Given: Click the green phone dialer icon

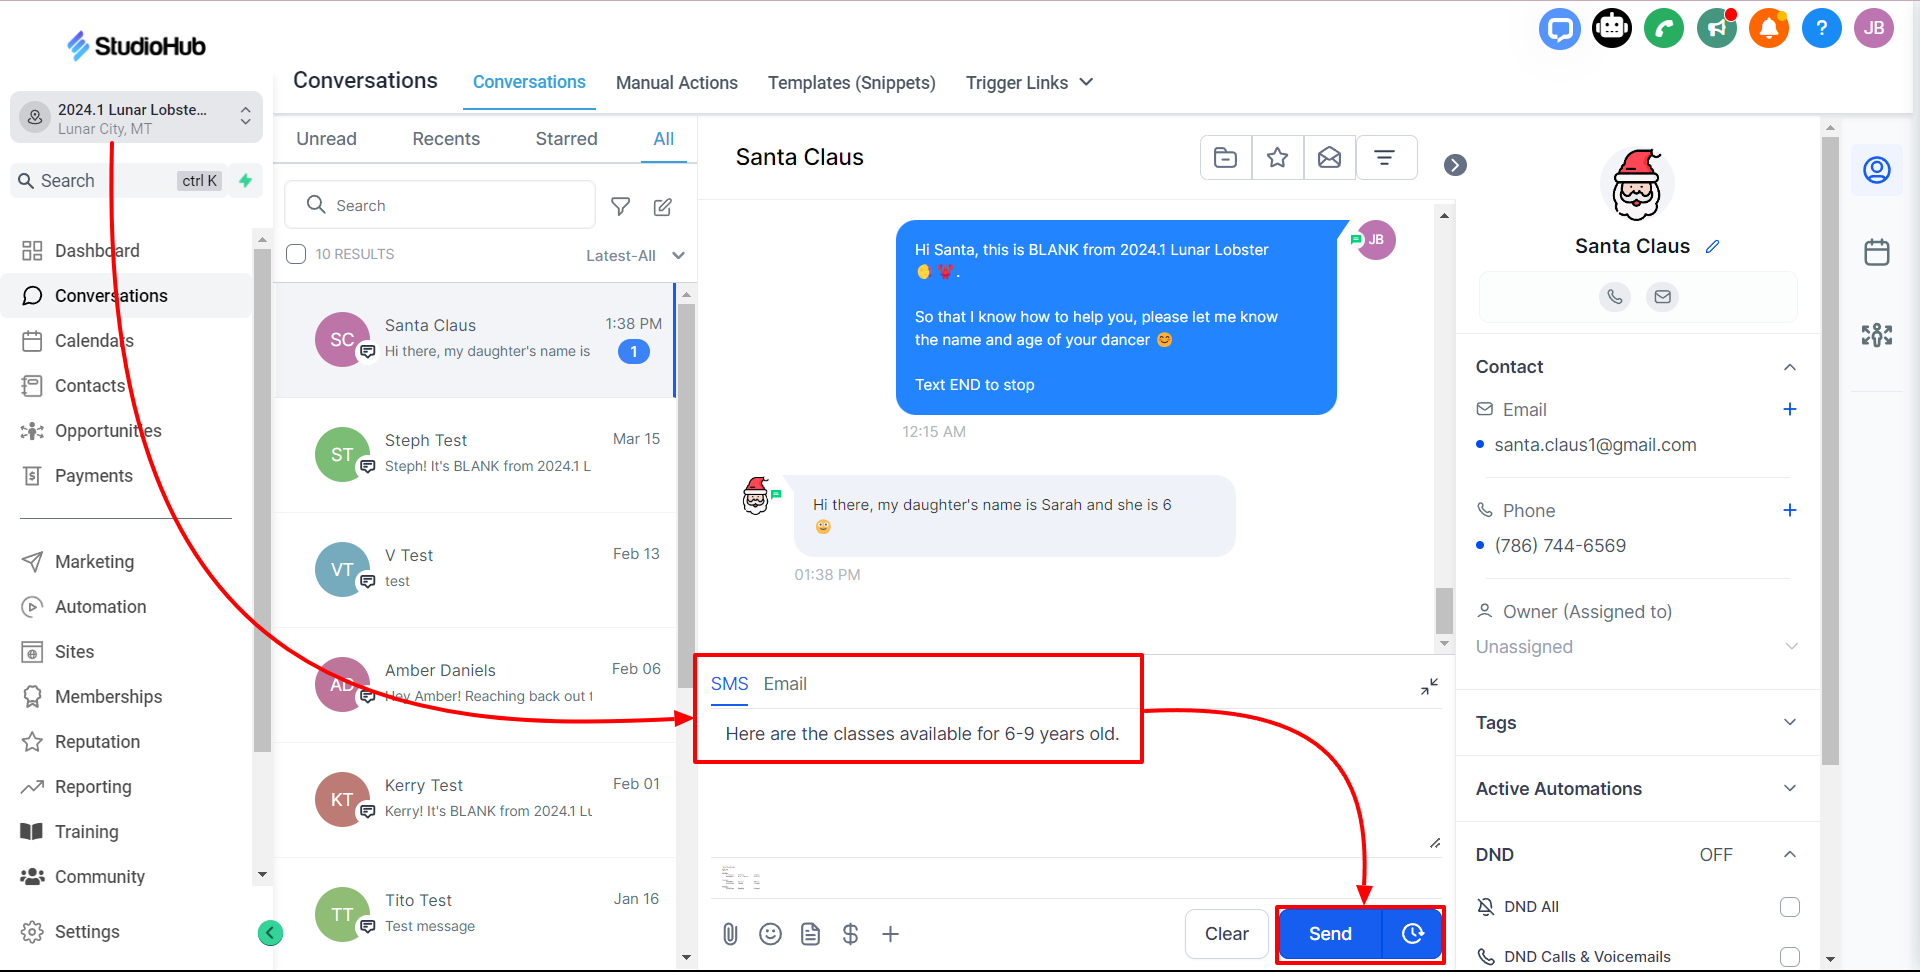Looking at the screenshot, I should [x=1664, y=28].
